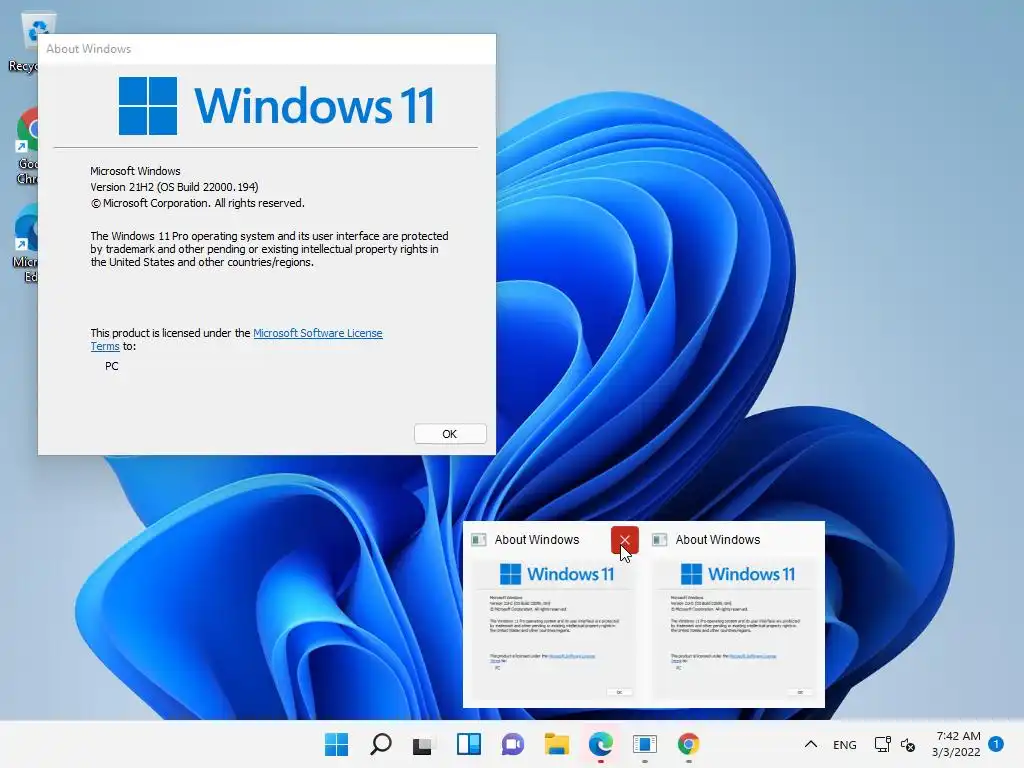Viewport: 1024px width, 768px height.
Task: Click the About Windows title bar
Action: pos(266,49)
